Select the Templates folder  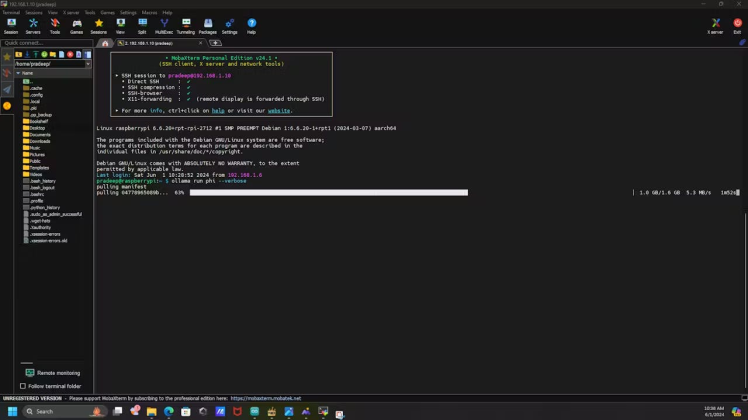(39, 168)
